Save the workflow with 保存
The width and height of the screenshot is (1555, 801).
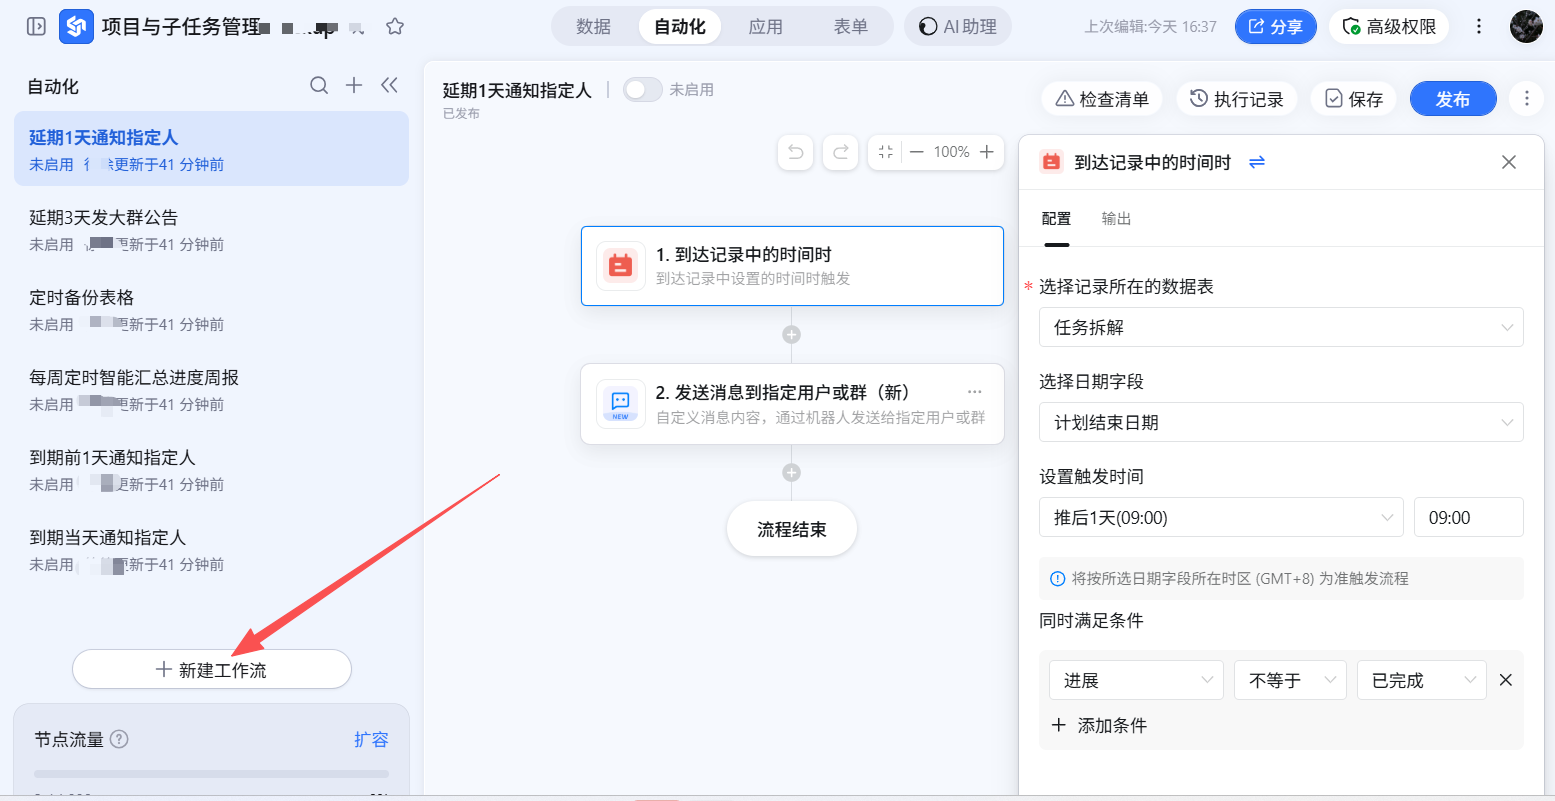(1354, 99)
